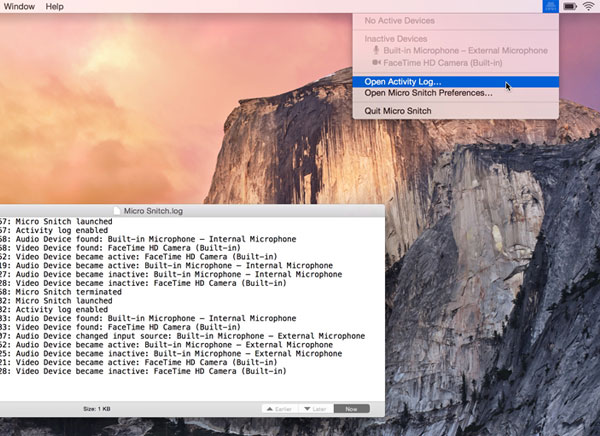Click the Size: 1 KB status text
The width and height of the screenshot is (600, 436).
pyautogui.click(x=97, y=409)
